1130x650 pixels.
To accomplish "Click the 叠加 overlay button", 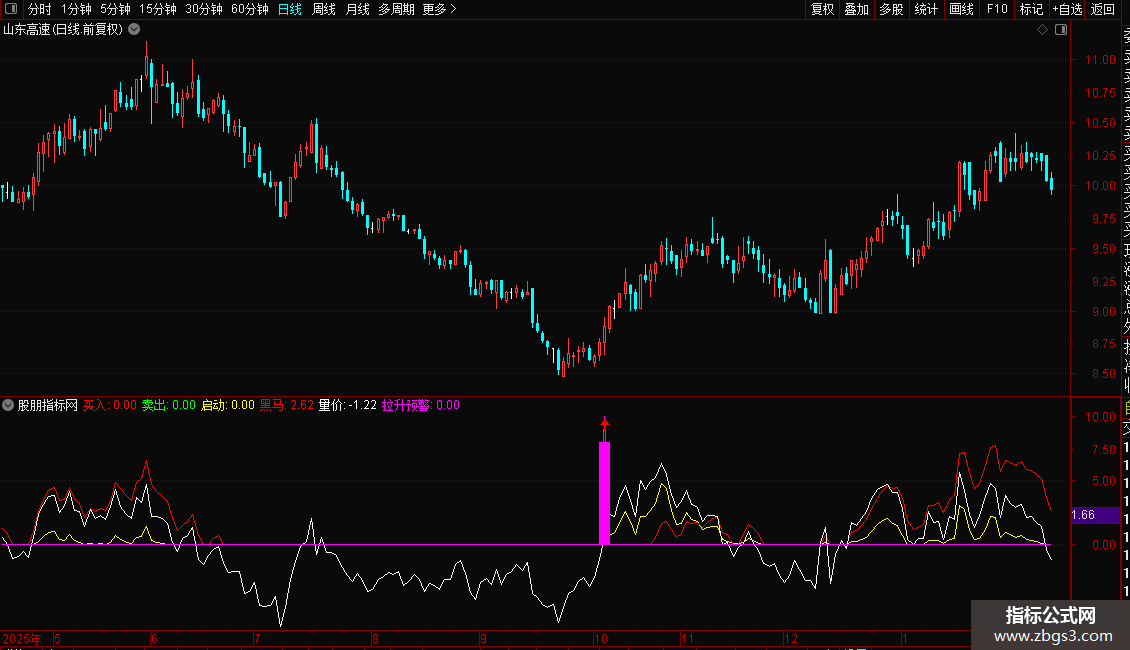I will pyautogui.click(x=856, y=10).
